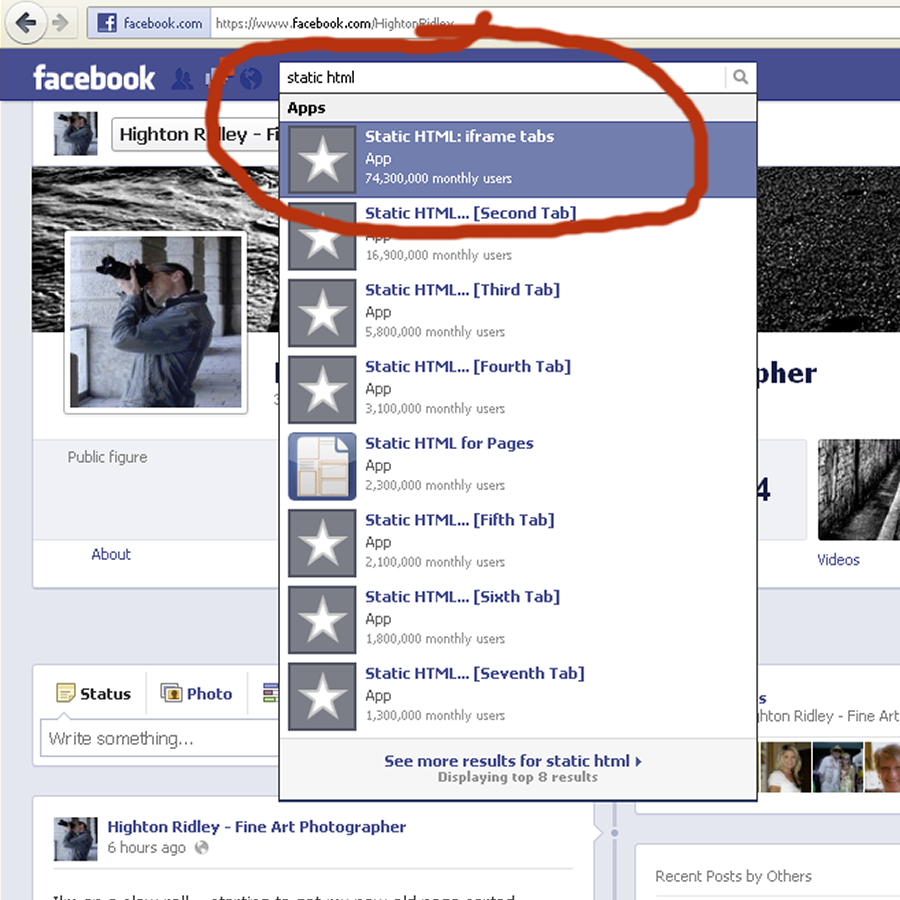Click the Recent Posts by Others heading
900x900 pixels.
click(x=733, y=876)
